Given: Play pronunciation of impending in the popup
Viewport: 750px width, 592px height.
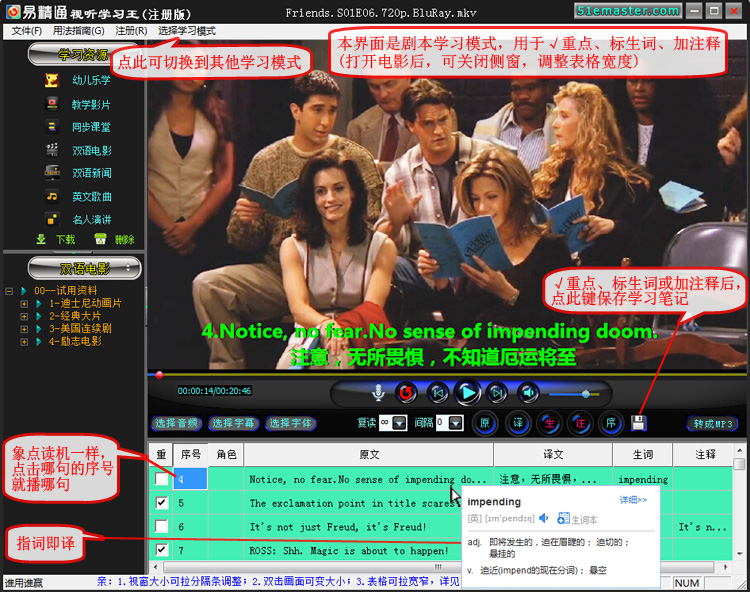Looking at the screenshot, I should click(x=544, y=518).
